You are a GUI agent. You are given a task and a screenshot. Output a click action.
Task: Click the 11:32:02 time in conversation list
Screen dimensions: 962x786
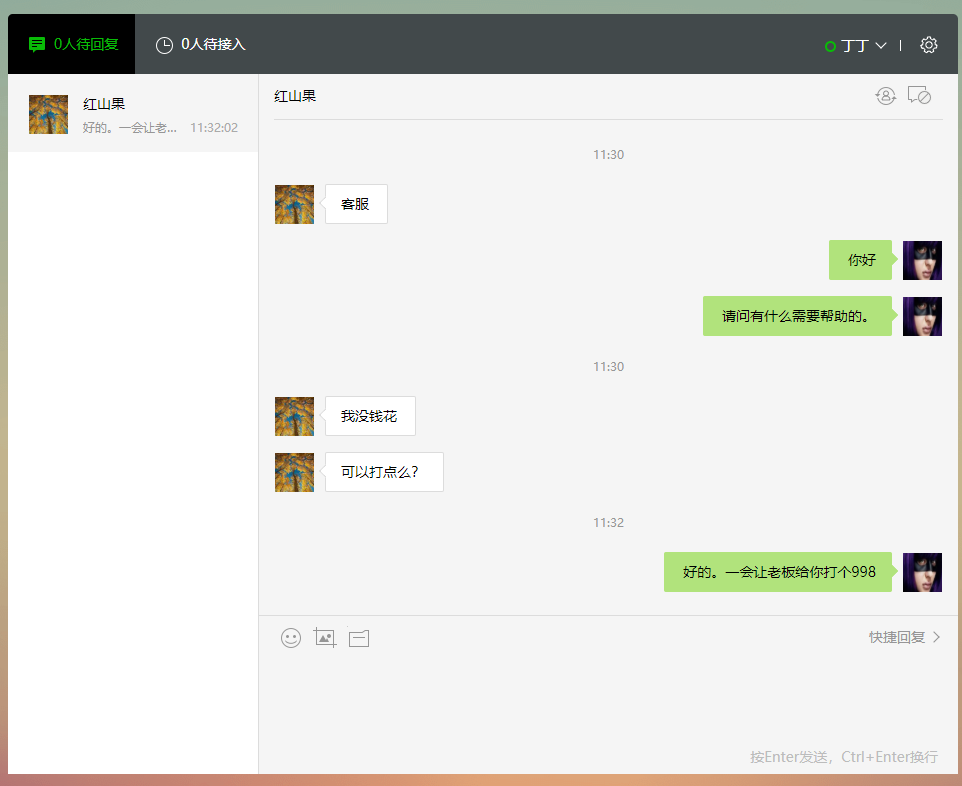coord(214,128)
